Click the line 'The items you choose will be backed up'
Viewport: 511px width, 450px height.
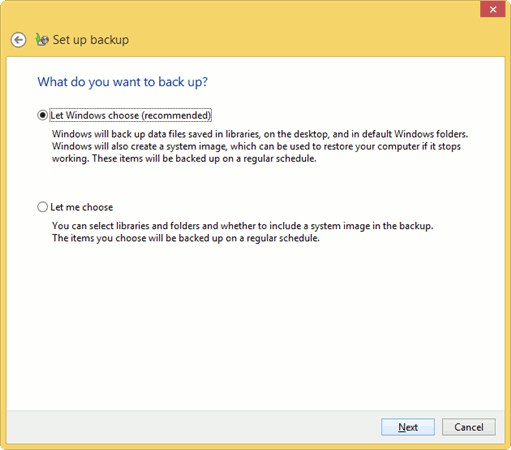pos(186,238)
